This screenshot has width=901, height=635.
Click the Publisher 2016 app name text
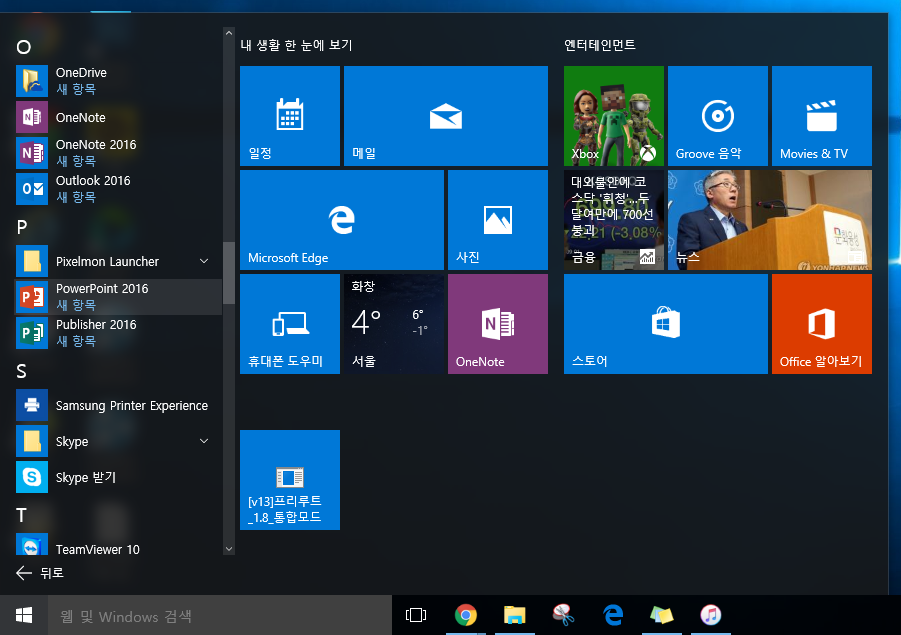96,325
